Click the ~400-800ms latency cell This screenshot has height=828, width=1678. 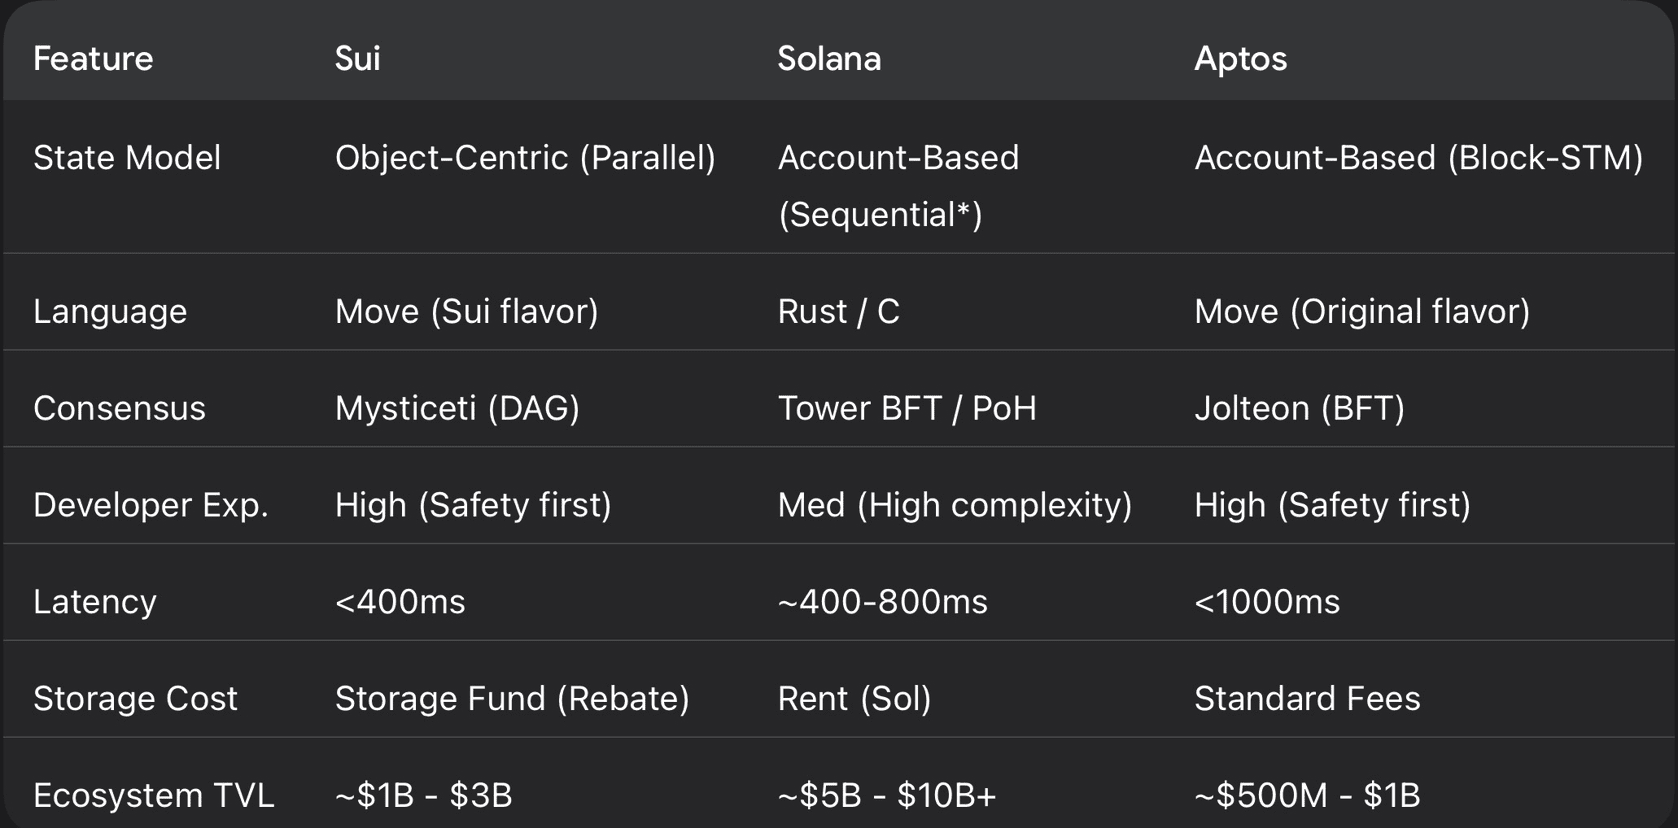[882, 602]
